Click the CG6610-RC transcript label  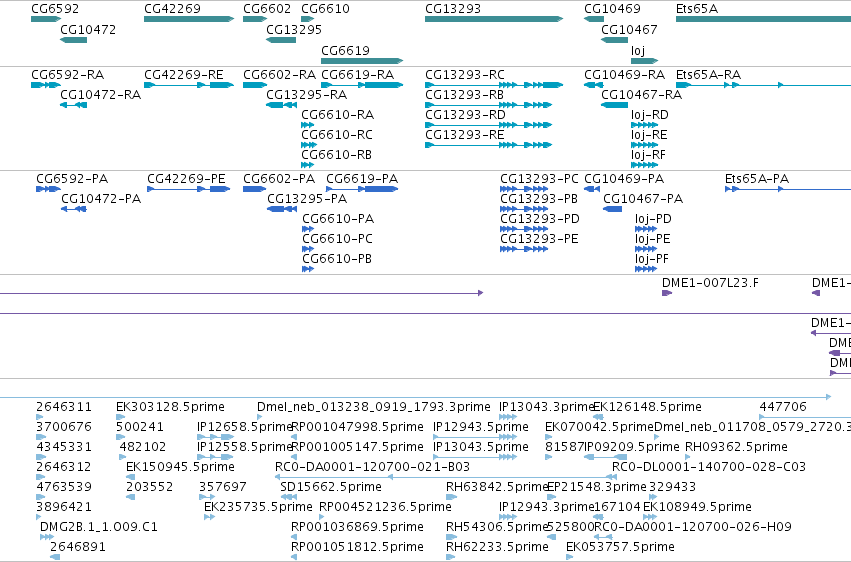(337, 135)
